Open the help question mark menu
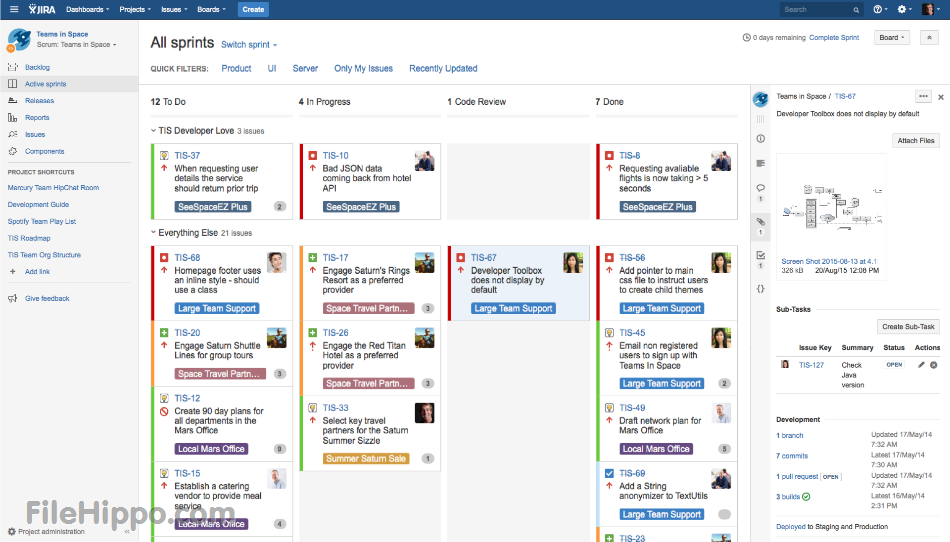Viewport: 950px width, 542px height. 879,9
